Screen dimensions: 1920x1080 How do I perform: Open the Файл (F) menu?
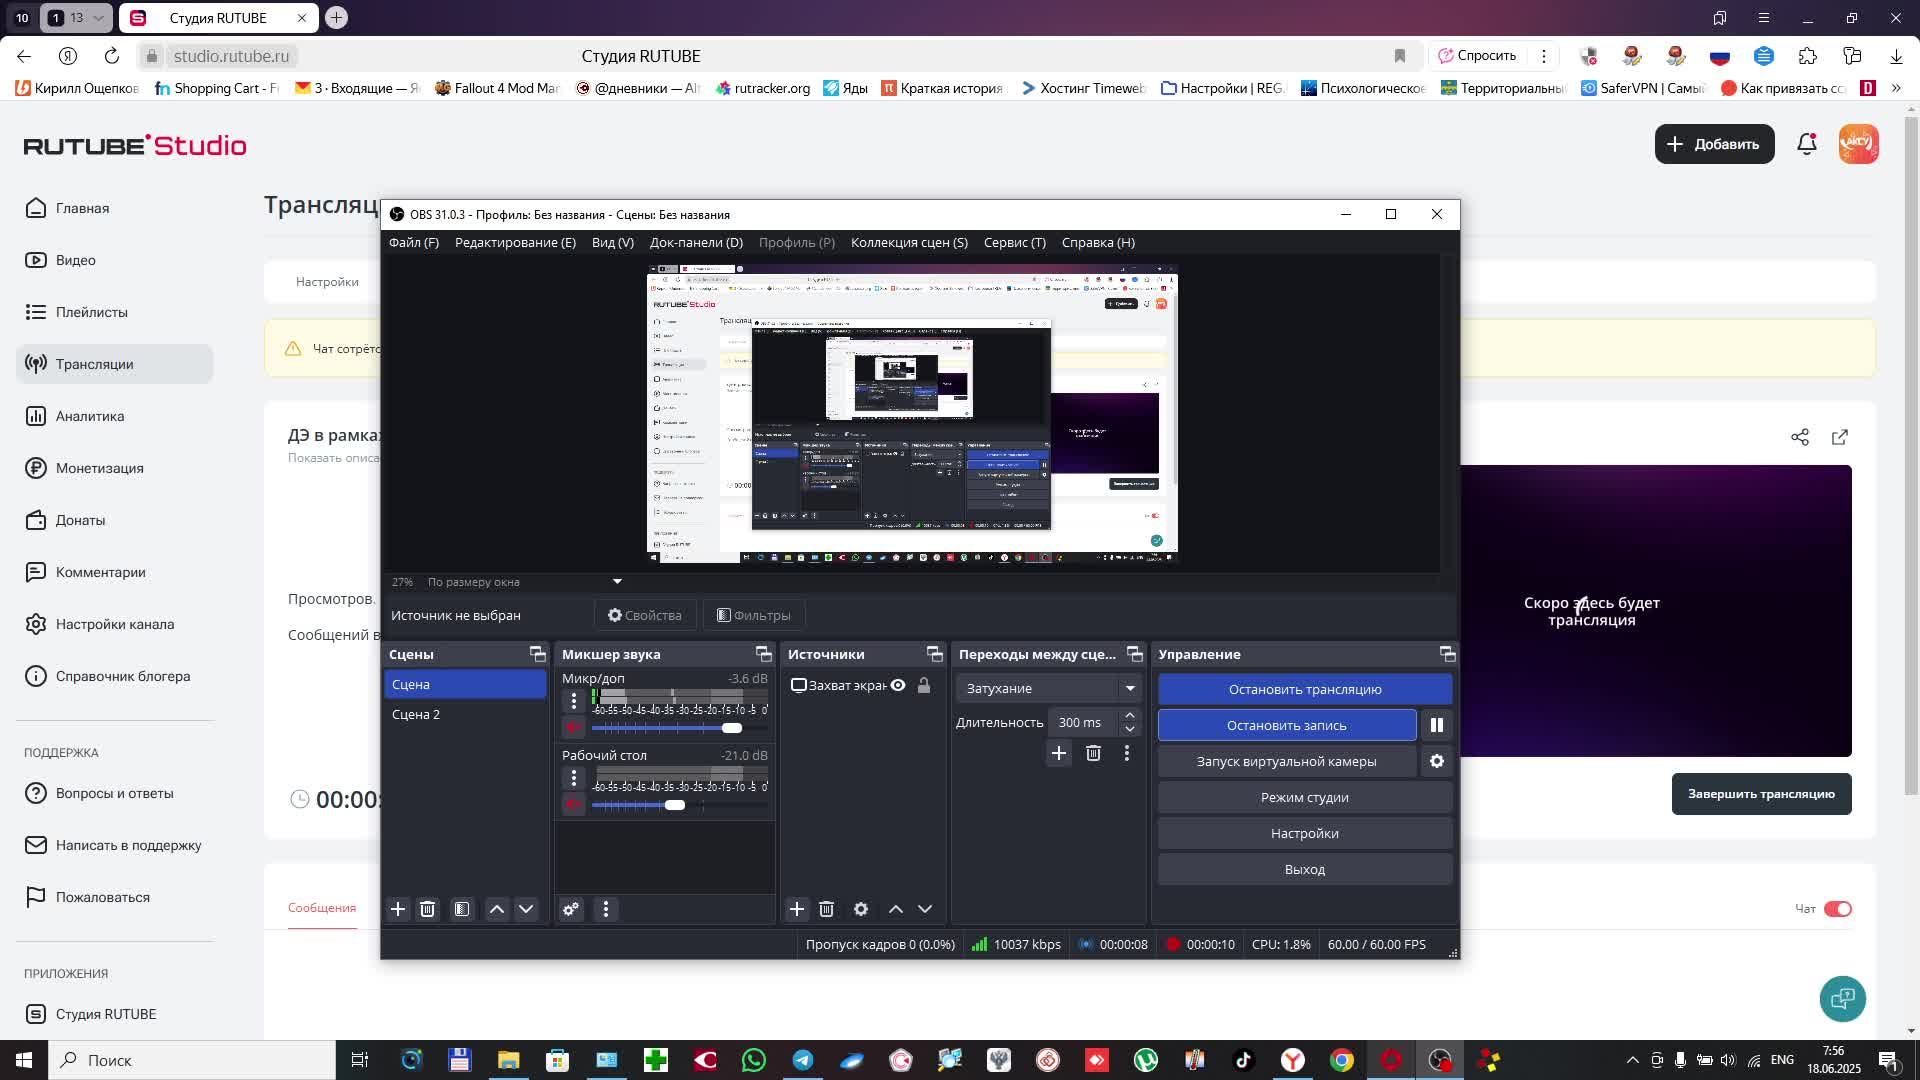coord(414,242)
